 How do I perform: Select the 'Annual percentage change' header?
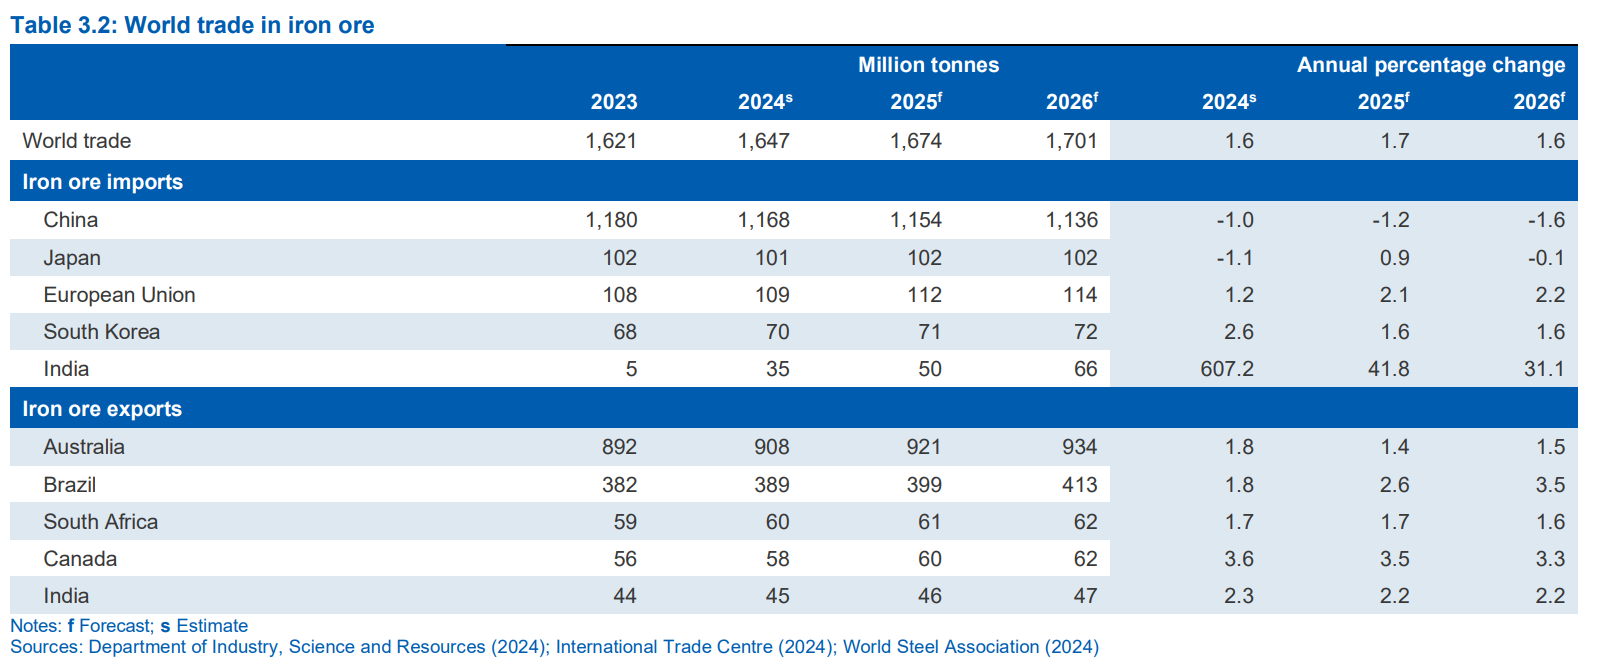pos(1431,65)
